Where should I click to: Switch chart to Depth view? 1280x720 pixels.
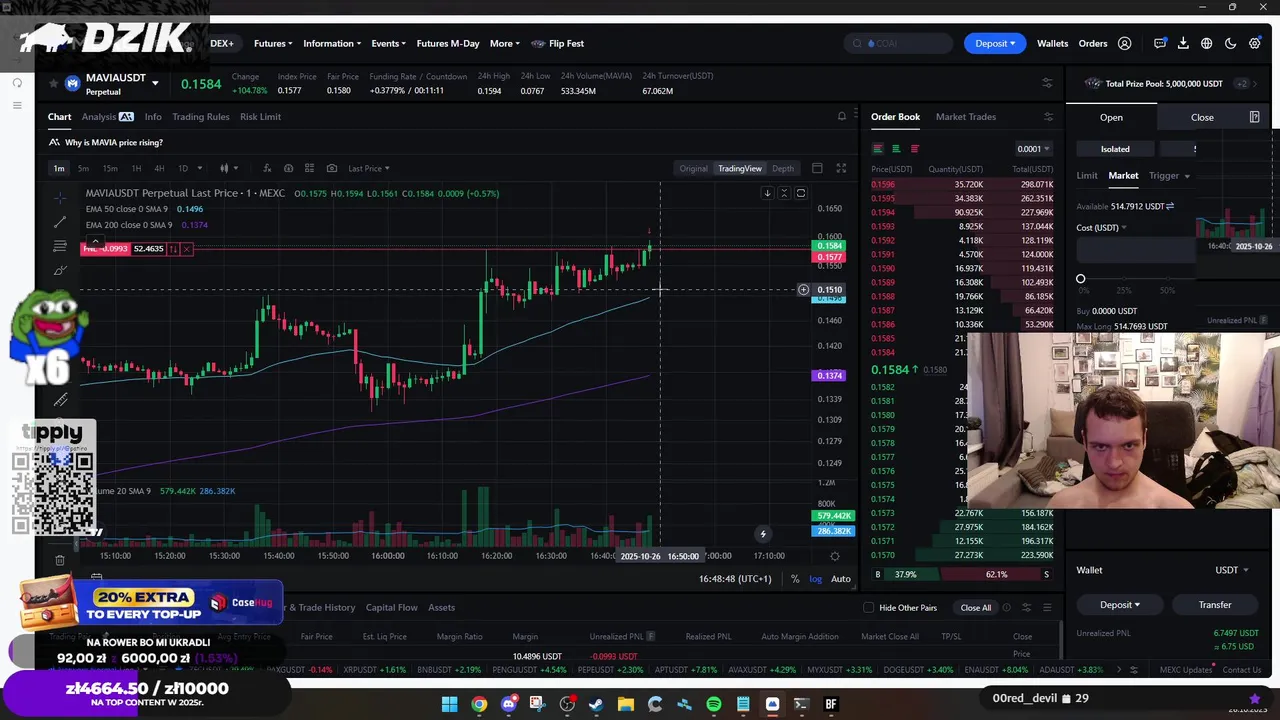tap(783, 168)
